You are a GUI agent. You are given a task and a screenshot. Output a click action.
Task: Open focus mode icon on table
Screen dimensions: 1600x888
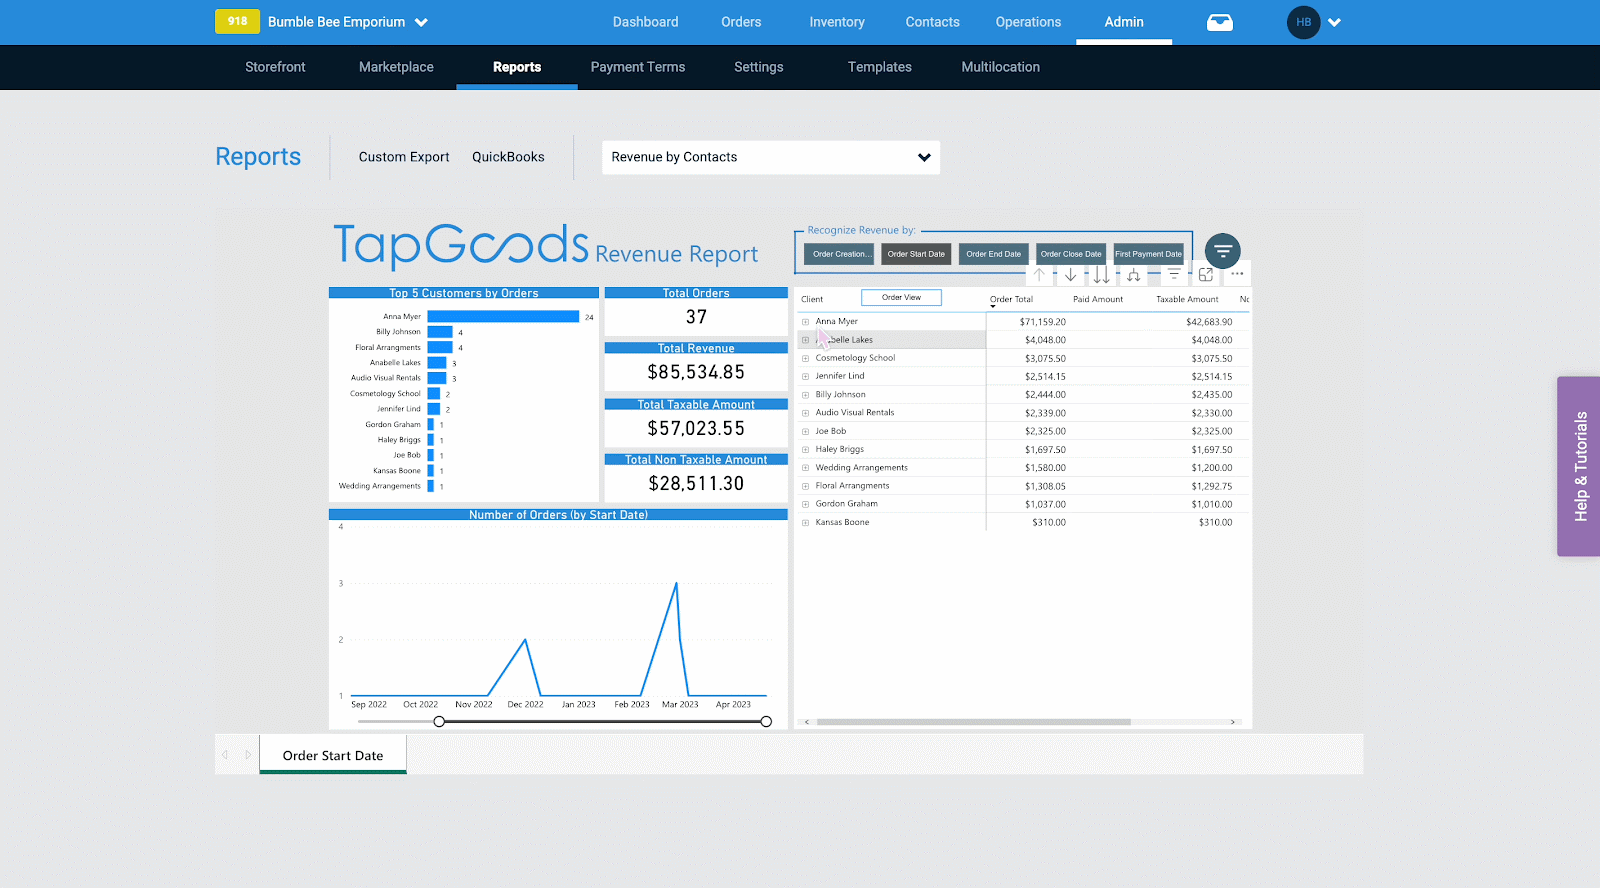click(x=1206, y=274)
